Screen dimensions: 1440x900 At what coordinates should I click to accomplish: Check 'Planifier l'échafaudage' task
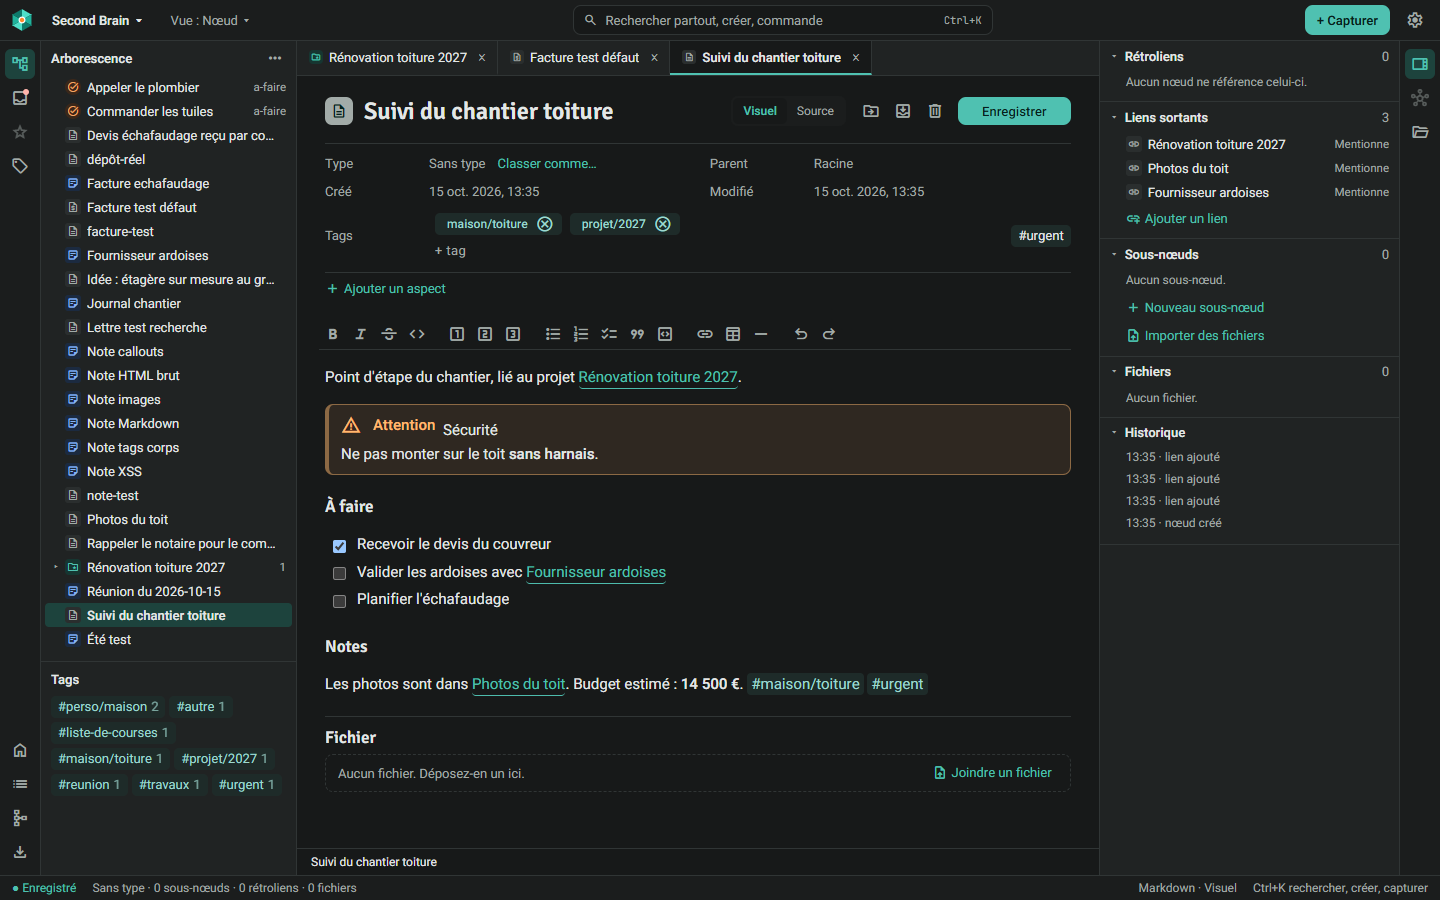pyautogui.click(x=339, y=601)
